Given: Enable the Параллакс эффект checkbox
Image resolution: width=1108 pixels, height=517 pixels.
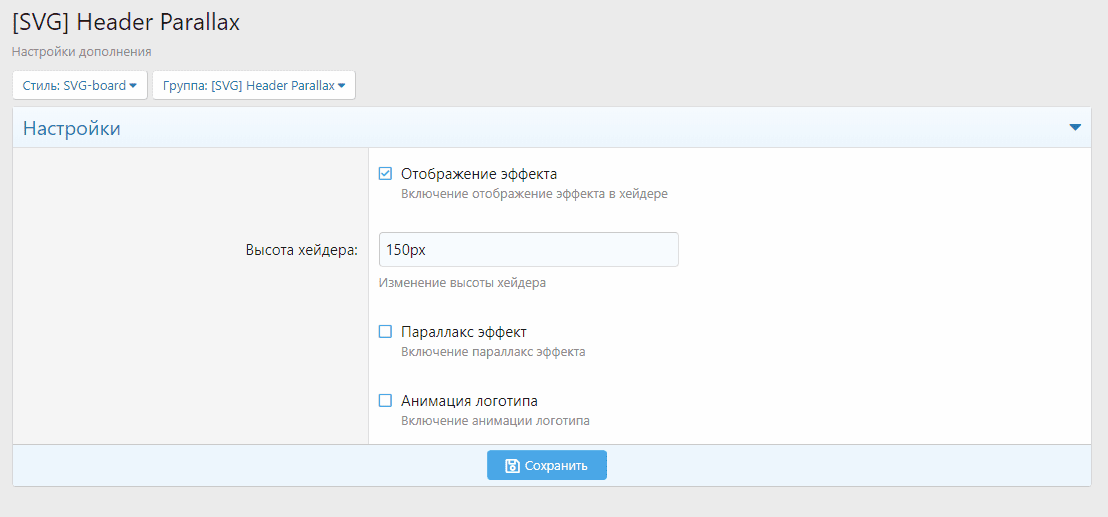Looking at the screenshot, I should pos(385,332).
